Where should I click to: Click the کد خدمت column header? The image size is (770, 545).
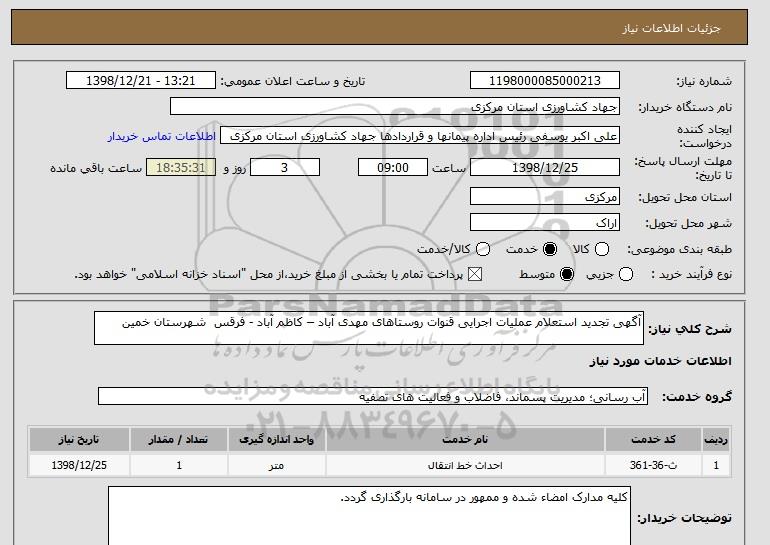653,439
